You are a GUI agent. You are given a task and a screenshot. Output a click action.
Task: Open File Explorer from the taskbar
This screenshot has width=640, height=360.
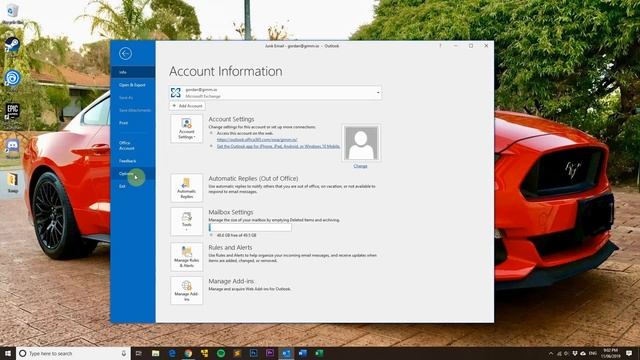click(156, 353)
